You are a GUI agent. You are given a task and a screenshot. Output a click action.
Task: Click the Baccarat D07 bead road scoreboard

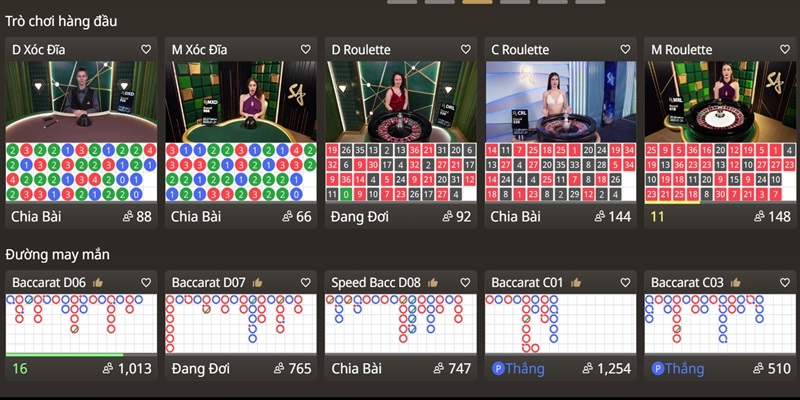tap(241, 323)
